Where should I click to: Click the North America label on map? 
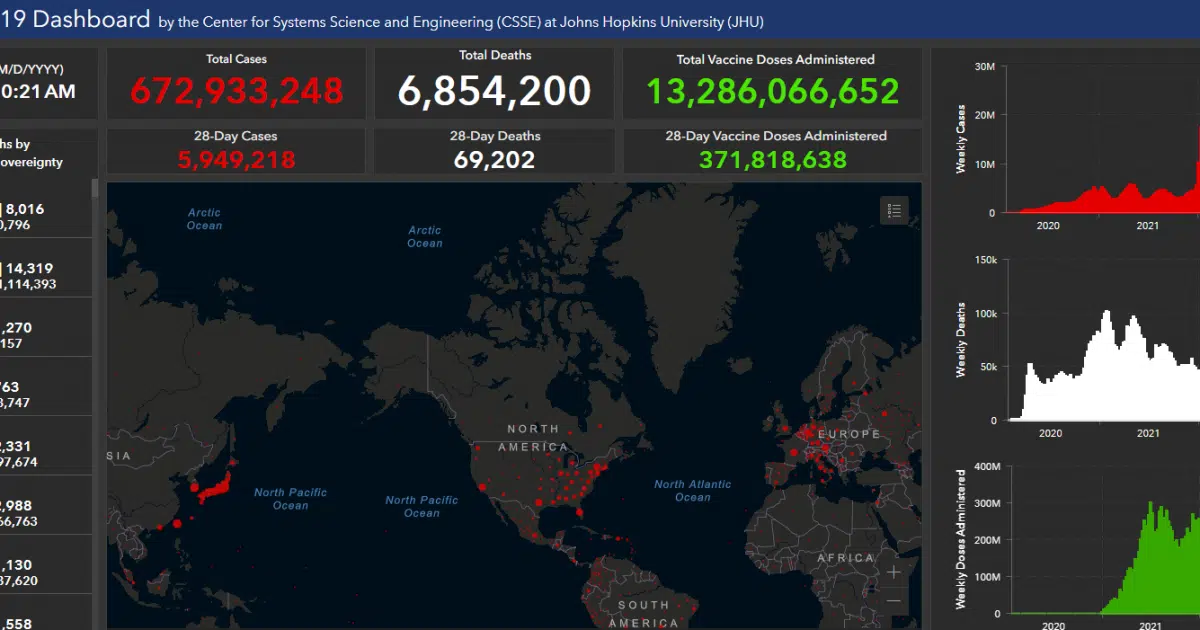pos(533,438)
